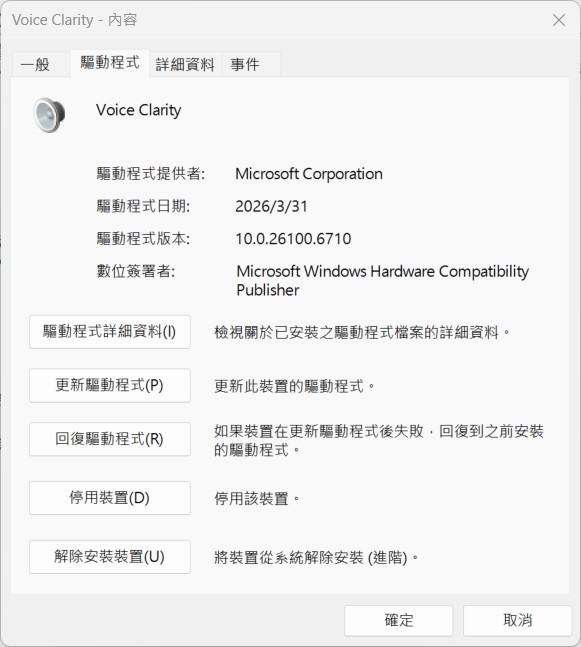
Task: Click the driver version 10.0.26100.6710
Action: click(x=293, y=239)
